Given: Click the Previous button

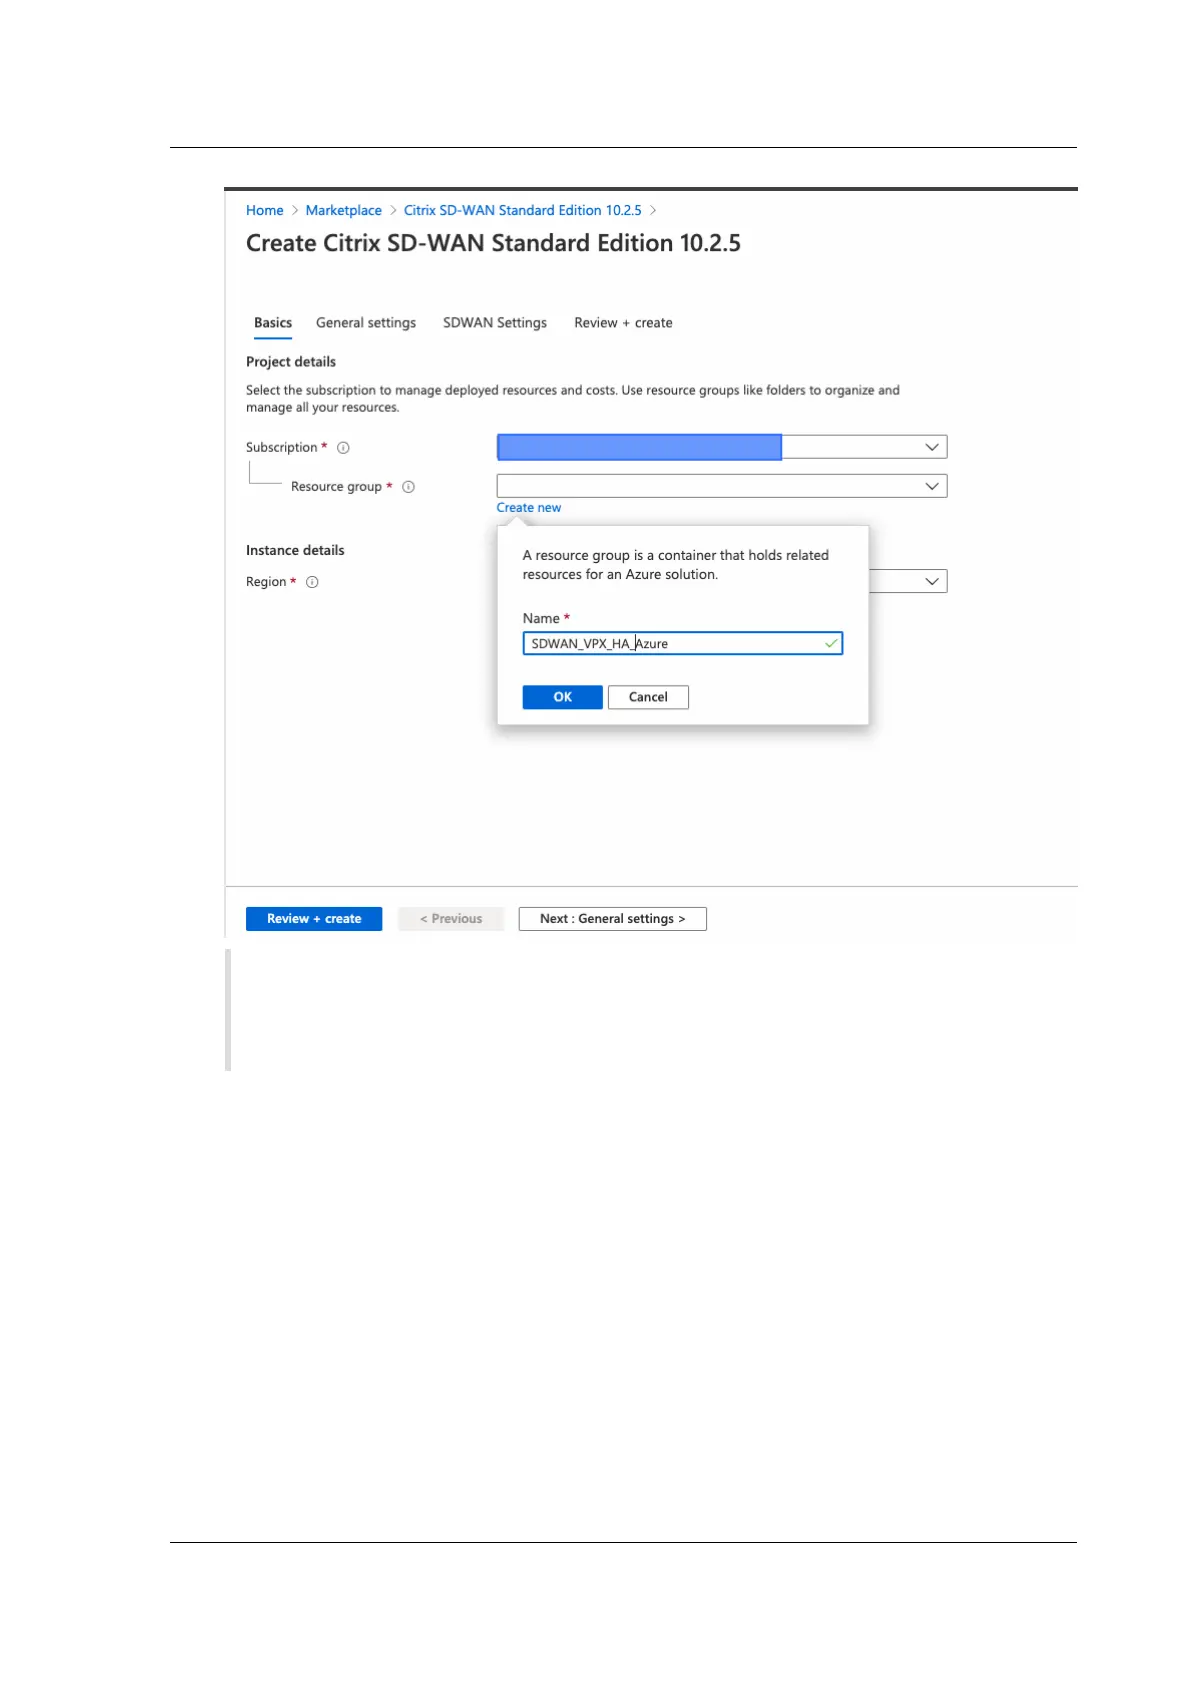Looking at the screenshot, I should pyautogui.click(x=451, y=919).
